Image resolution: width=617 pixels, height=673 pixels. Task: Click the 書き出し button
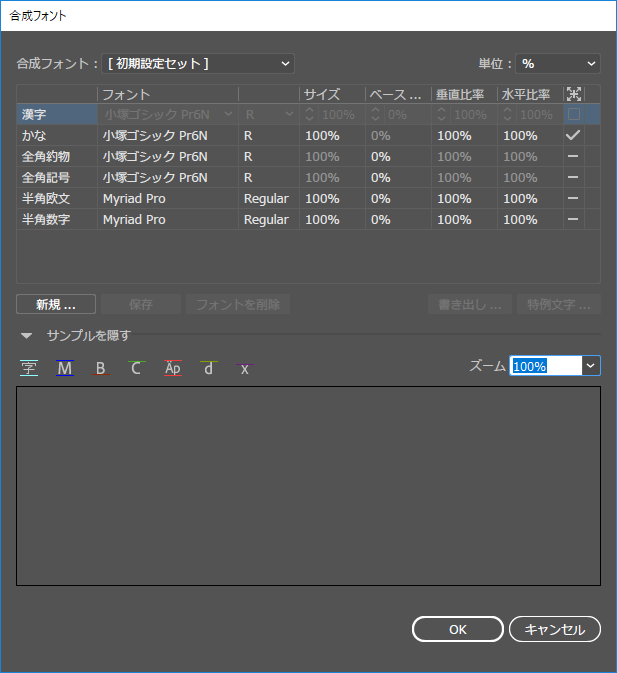click(470, 304)
